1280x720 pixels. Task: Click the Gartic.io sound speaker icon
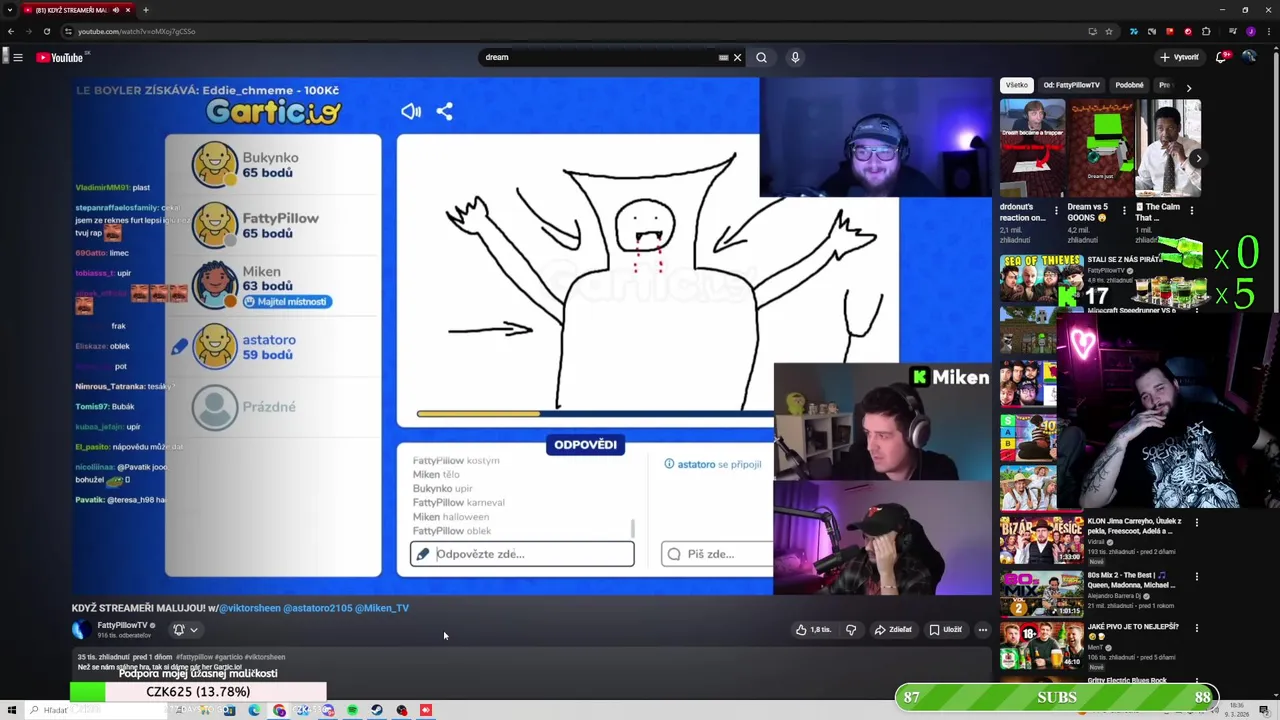411,111
